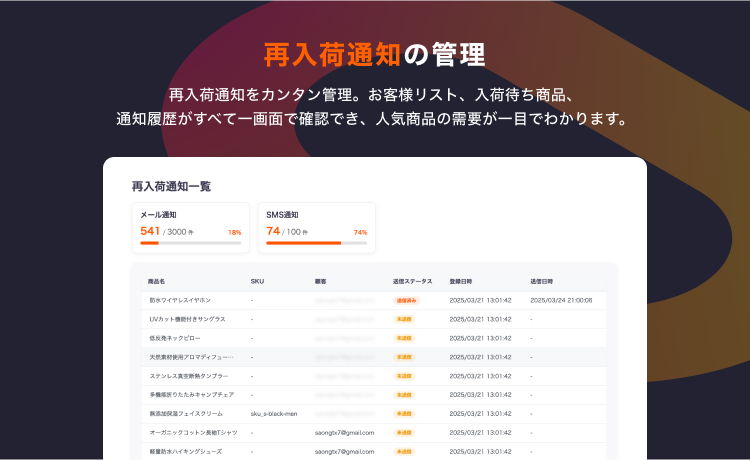Select the ステンレス真空断熱タンブラー product

pyautogui.click(x=189, y=376)
